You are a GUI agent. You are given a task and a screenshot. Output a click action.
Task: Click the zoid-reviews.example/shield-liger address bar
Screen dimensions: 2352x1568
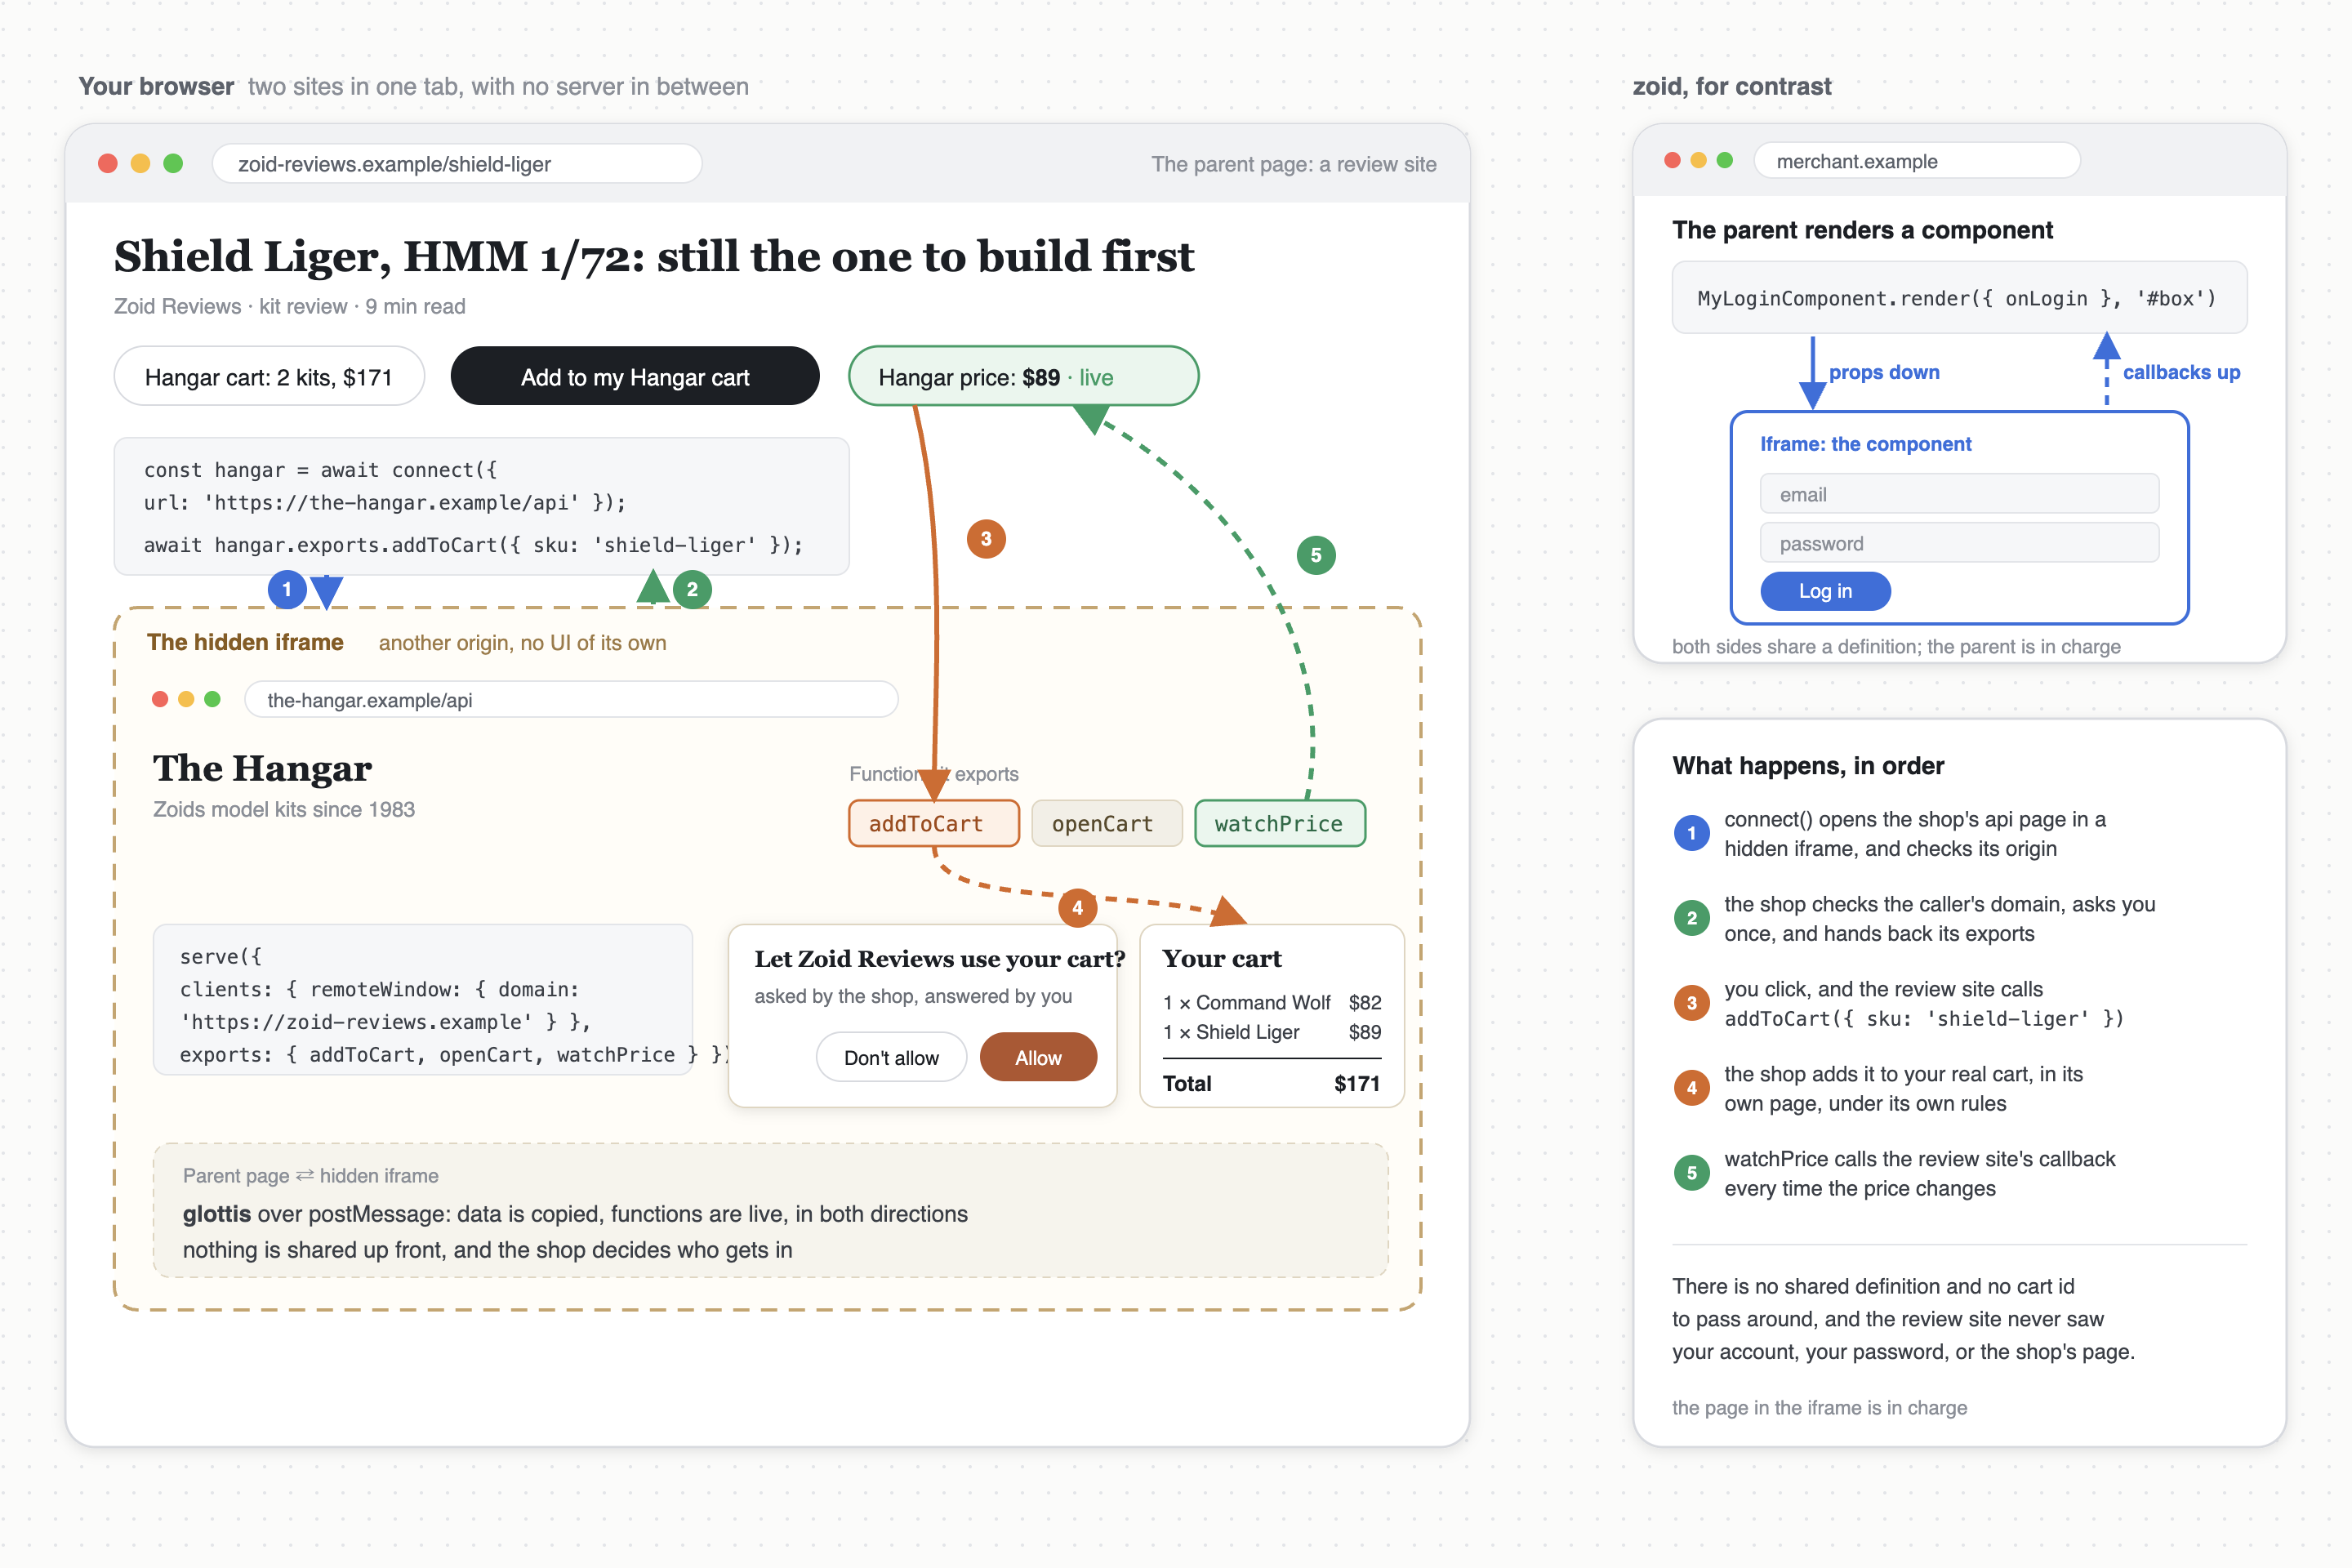point(457,163)
